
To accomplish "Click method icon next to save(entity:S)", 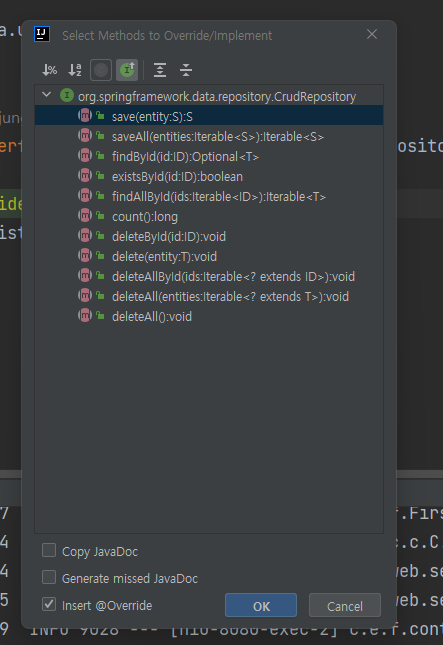I will [x=85, y=116].
